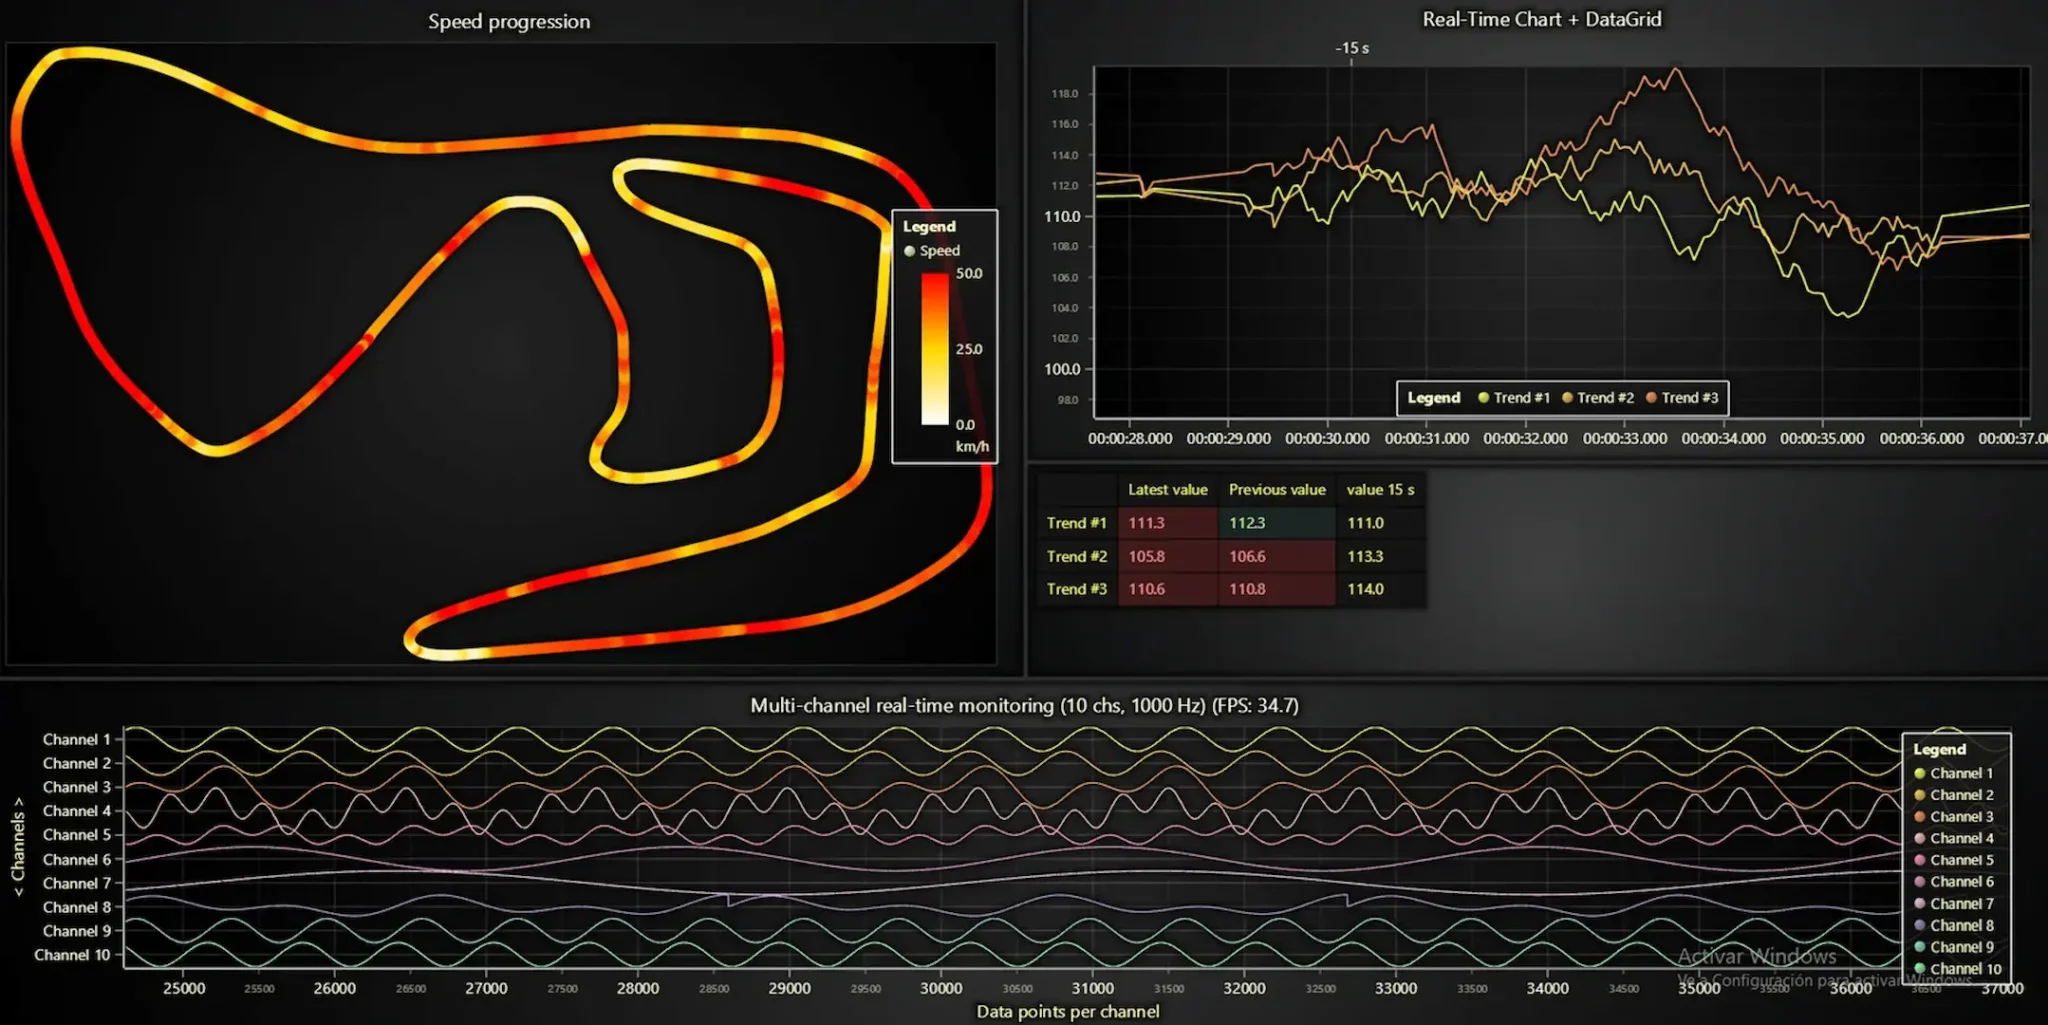Click the 00:00:32.000 time axis tick
The height and width of the screenshot is (1025, 2048).
(x=1525, y=439)
